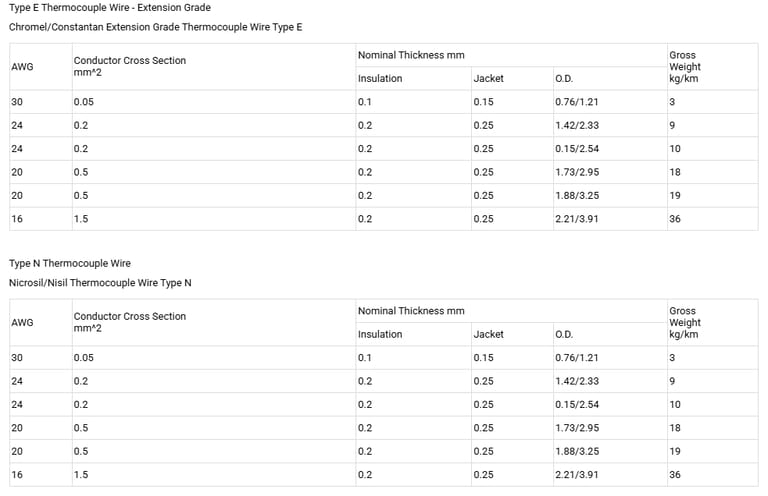Screen dimensions: 768x496
Task: Click cross section 0.05 in Type N table
Action: (84, 358)
